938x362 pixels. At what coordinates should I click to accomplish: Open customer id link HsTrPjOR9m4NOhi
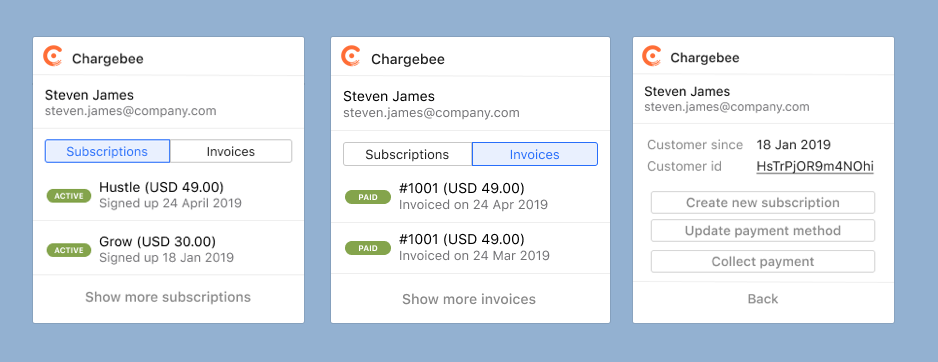point(815,167)
